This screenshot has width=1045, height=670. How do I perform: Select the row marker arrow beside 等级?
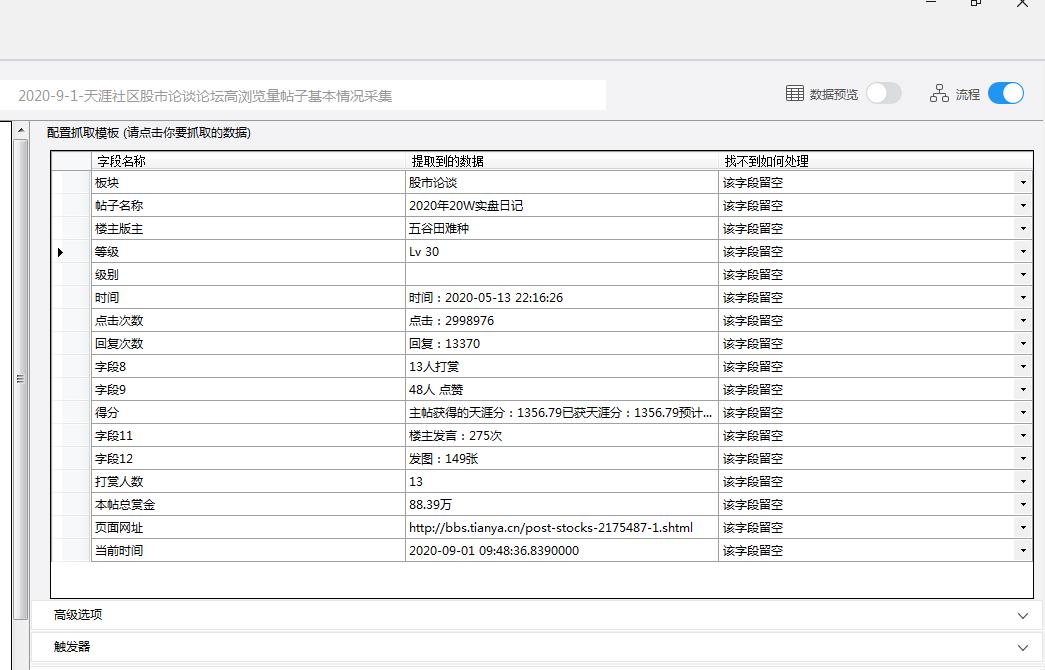(x=61, y=252)
